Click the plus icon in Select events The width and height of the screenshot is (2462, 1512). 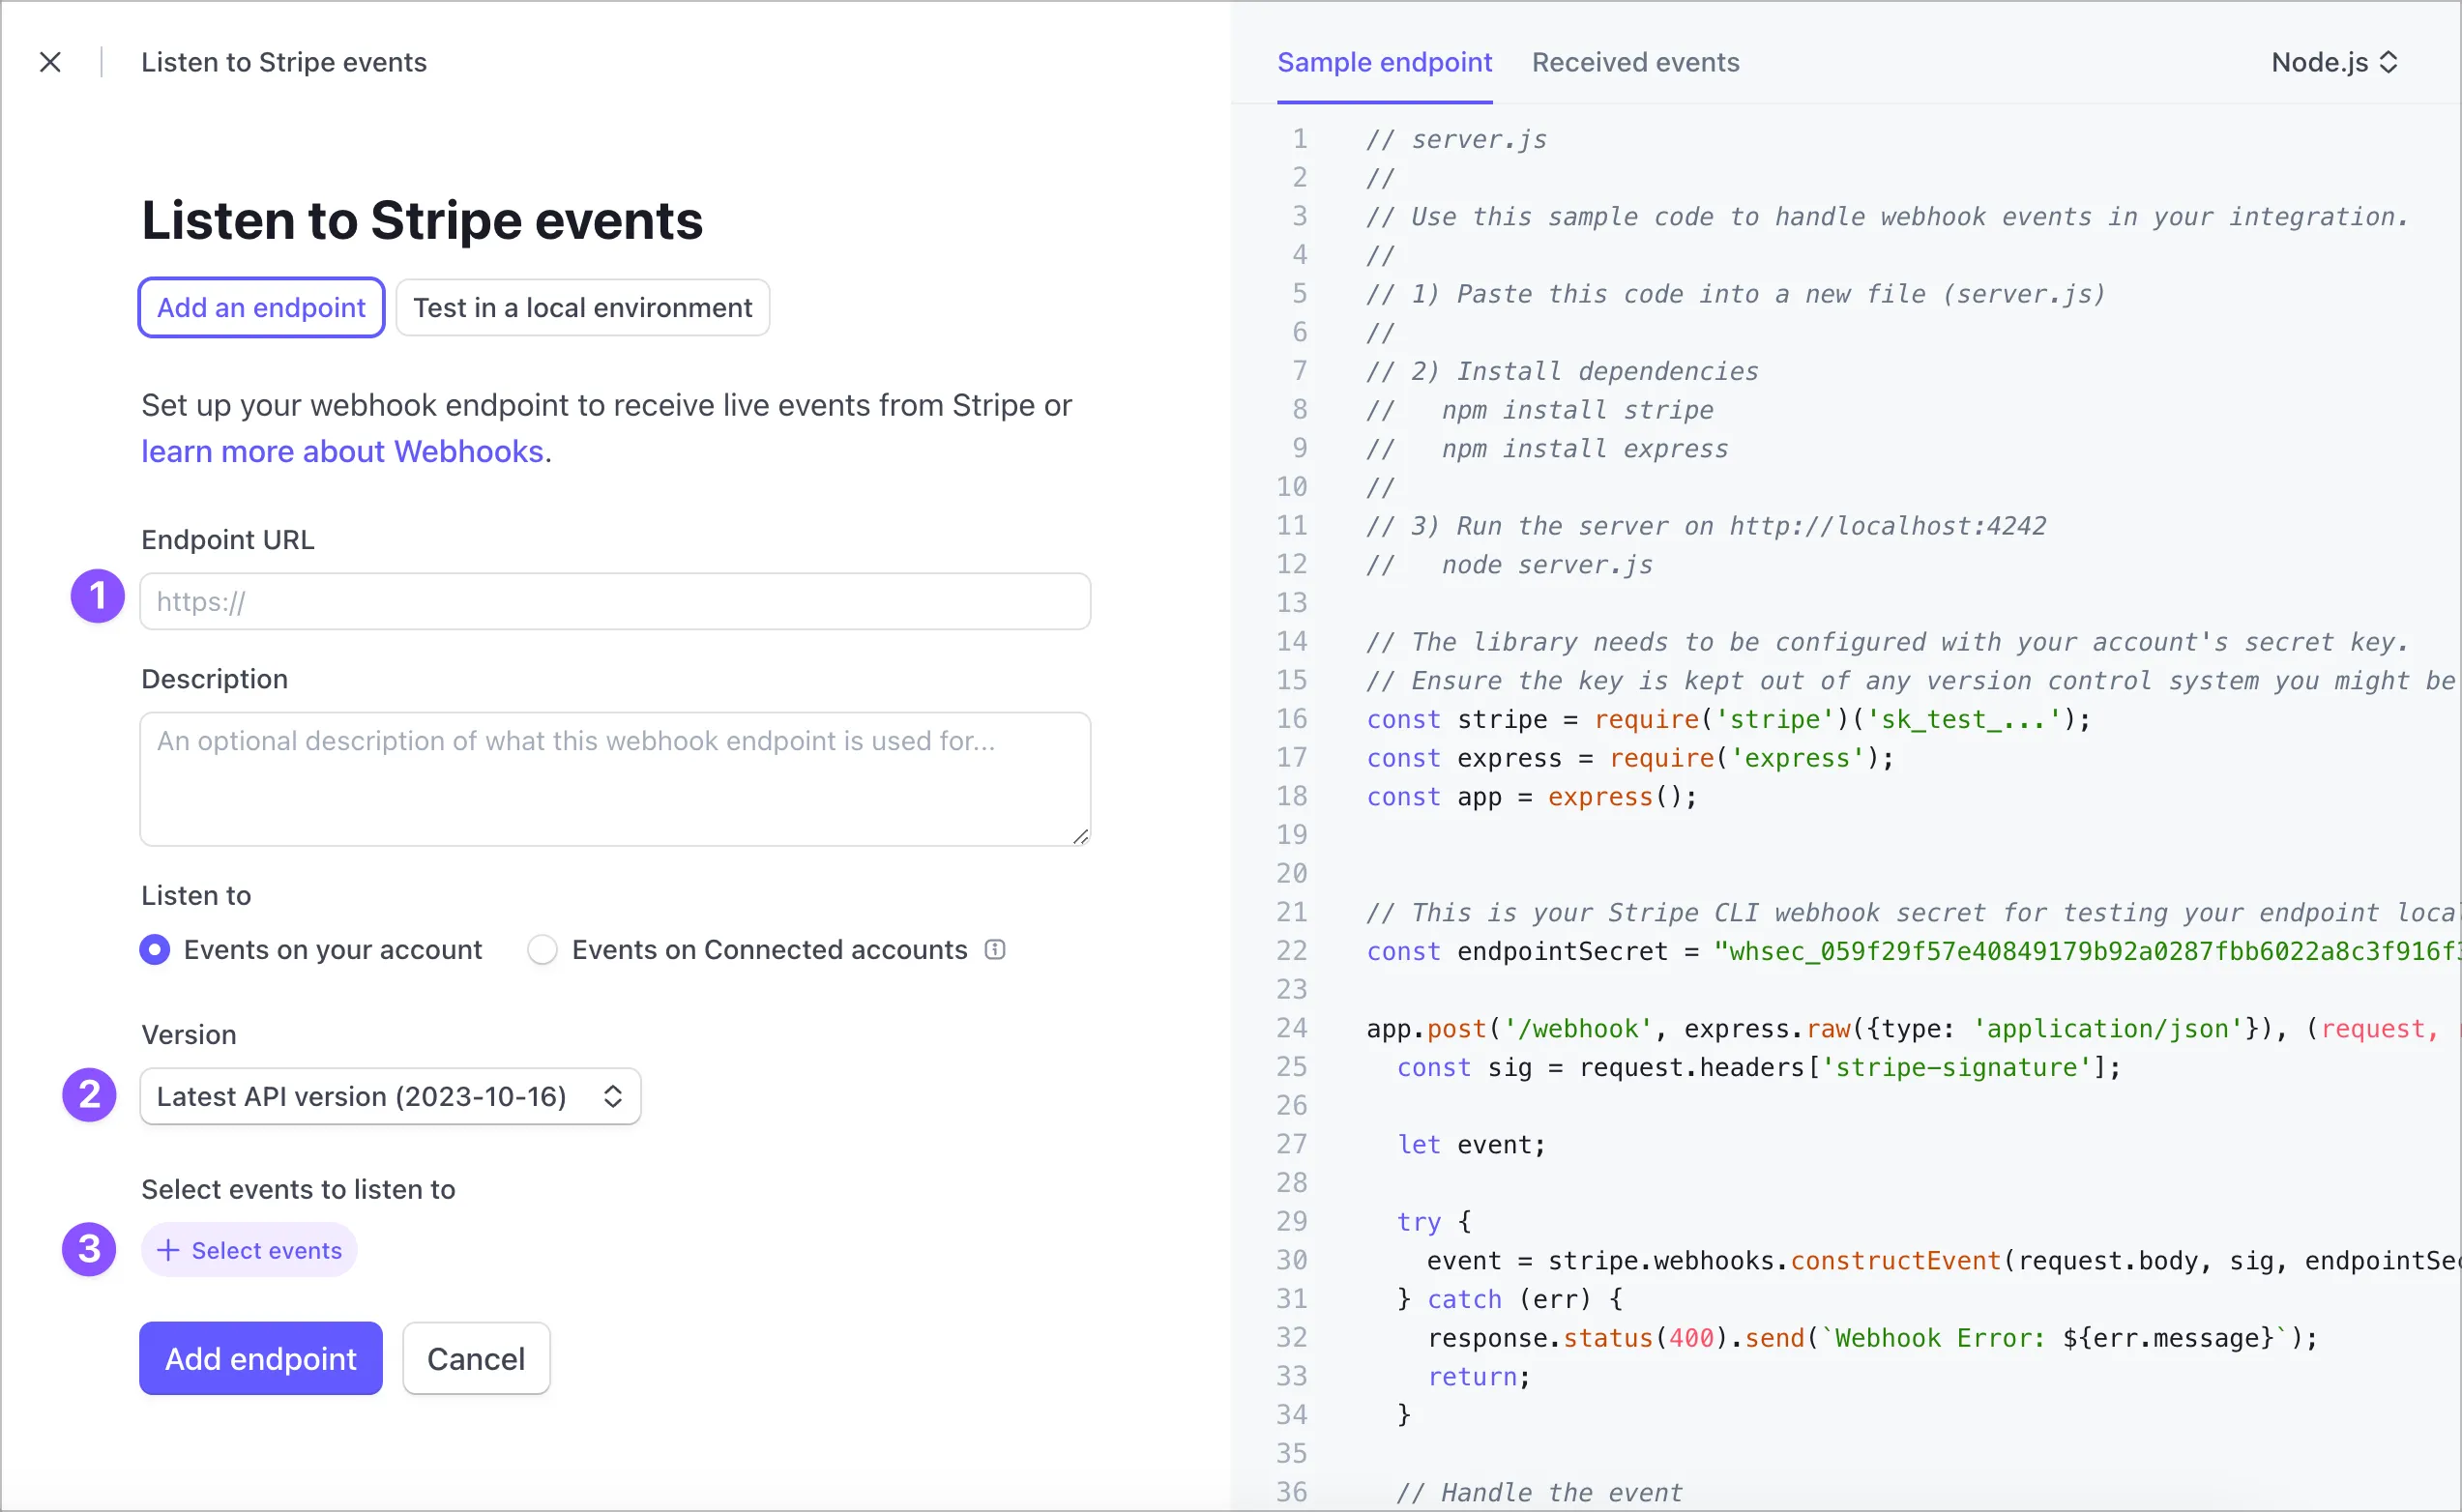[168, 1250]
